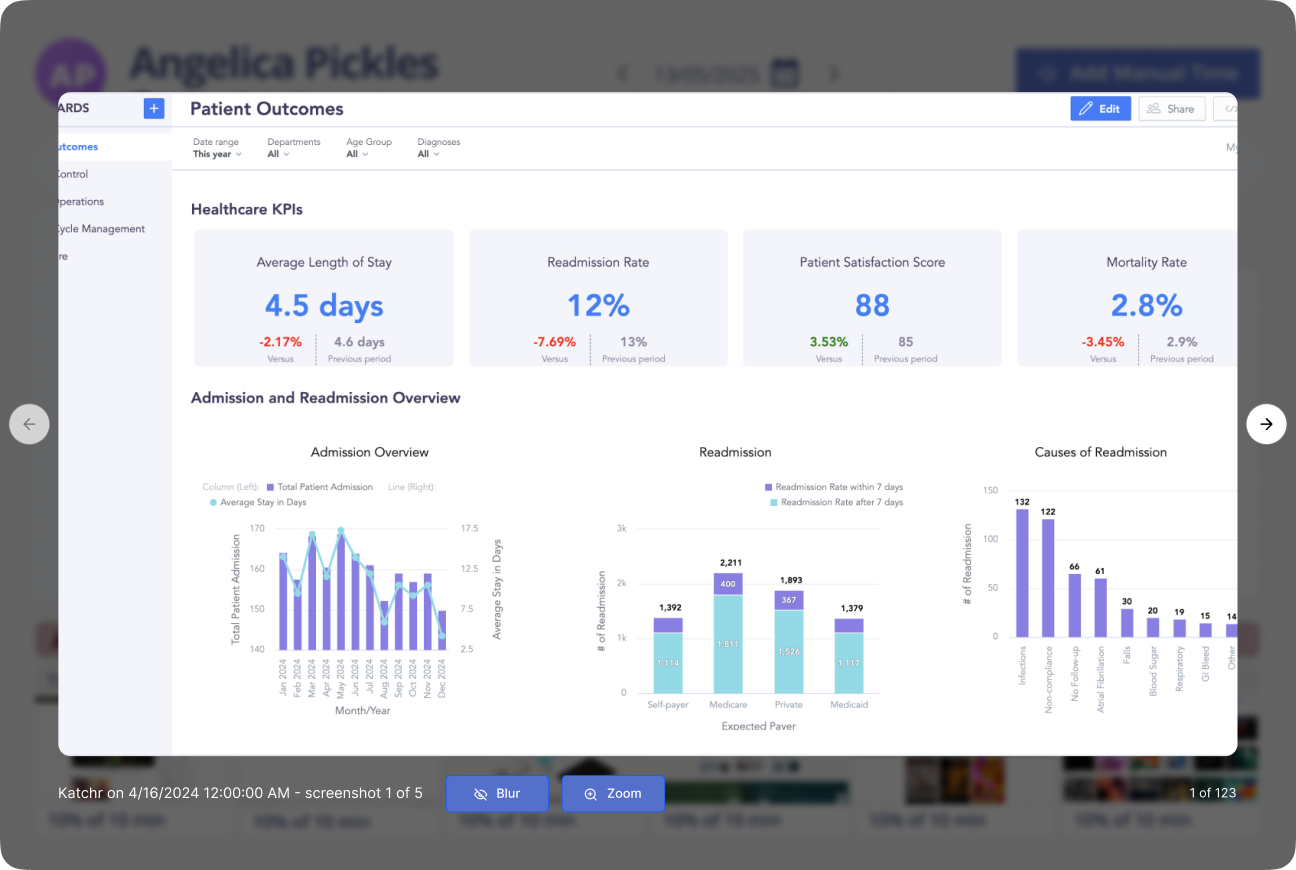Click the Share people icon

click(1154, 108)
